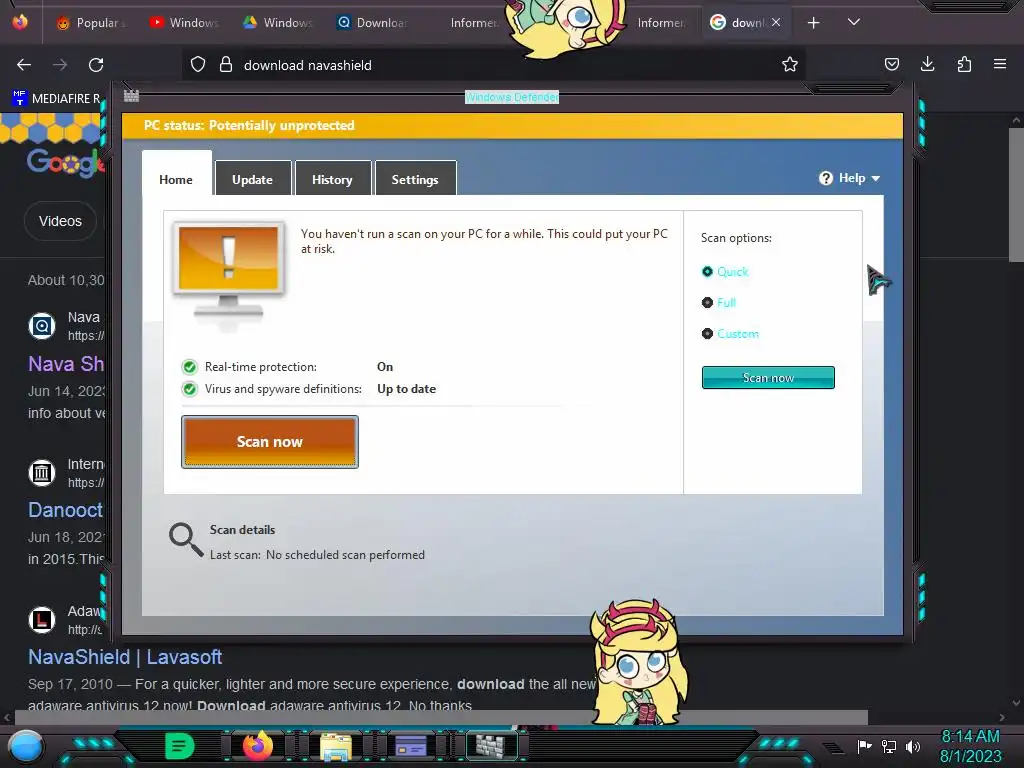Click the Videos filter in Google results
Screen dimensions: 1024x768
[x=60, y=221]
